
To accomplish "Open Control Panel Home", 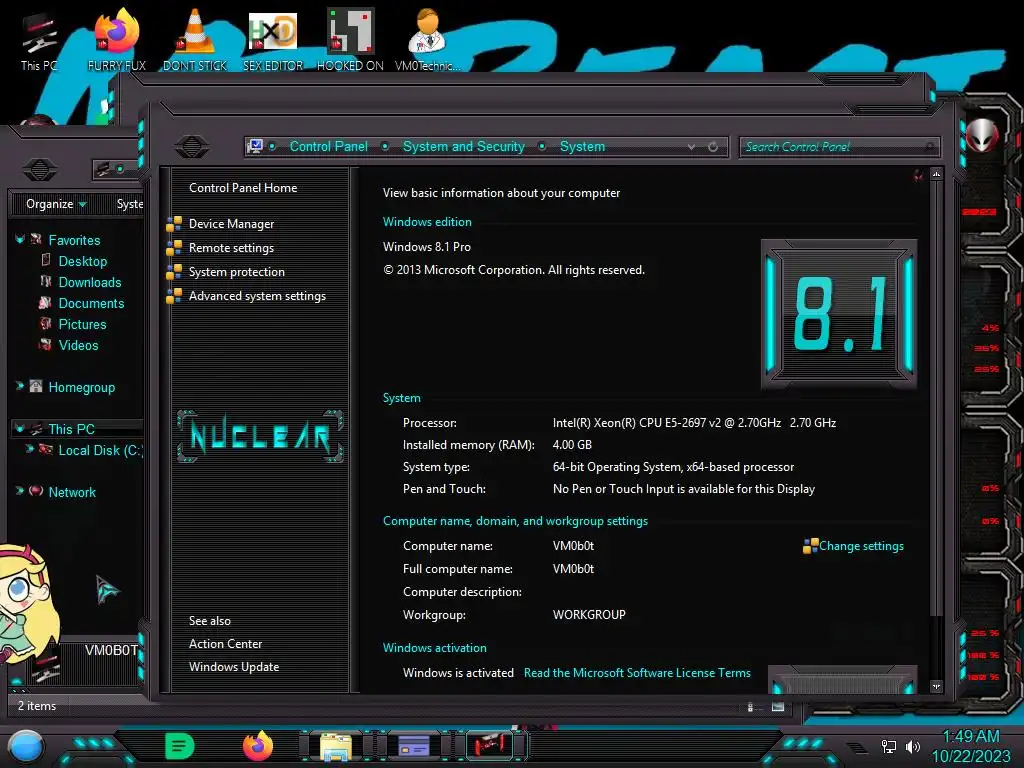I will 243,188.
